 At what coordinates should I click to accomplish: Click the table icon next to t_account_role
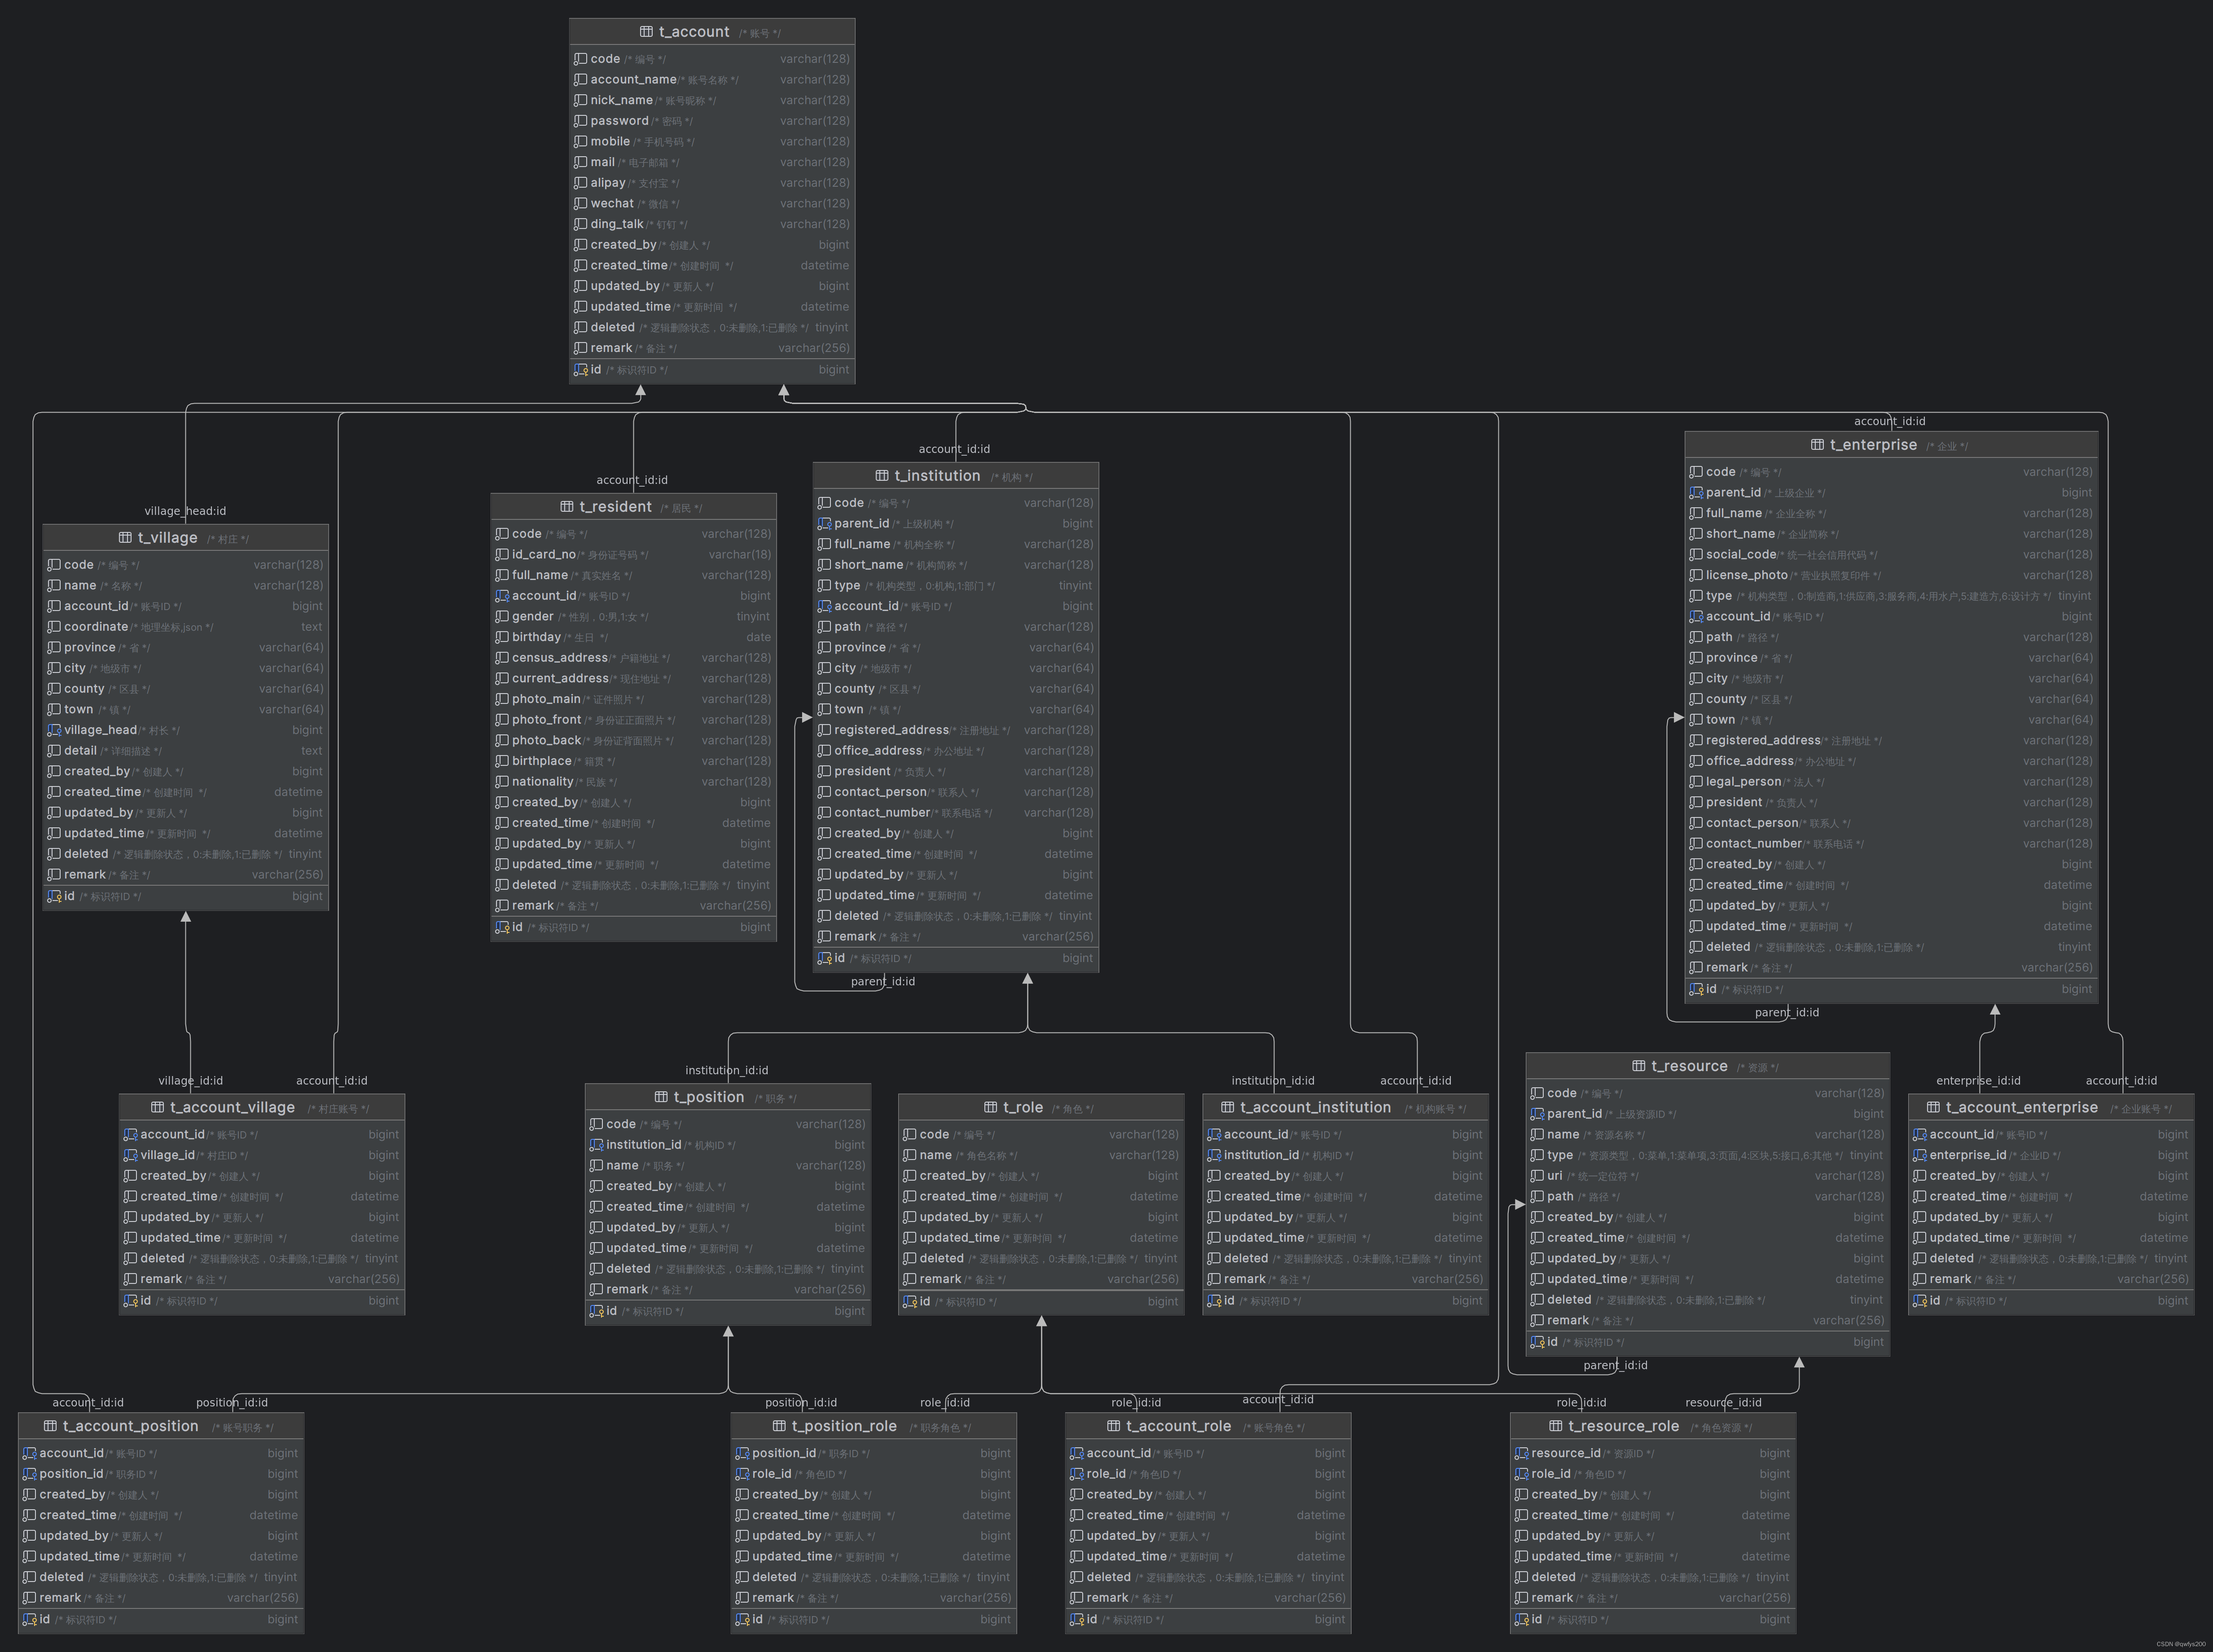click(1113, 1426)
